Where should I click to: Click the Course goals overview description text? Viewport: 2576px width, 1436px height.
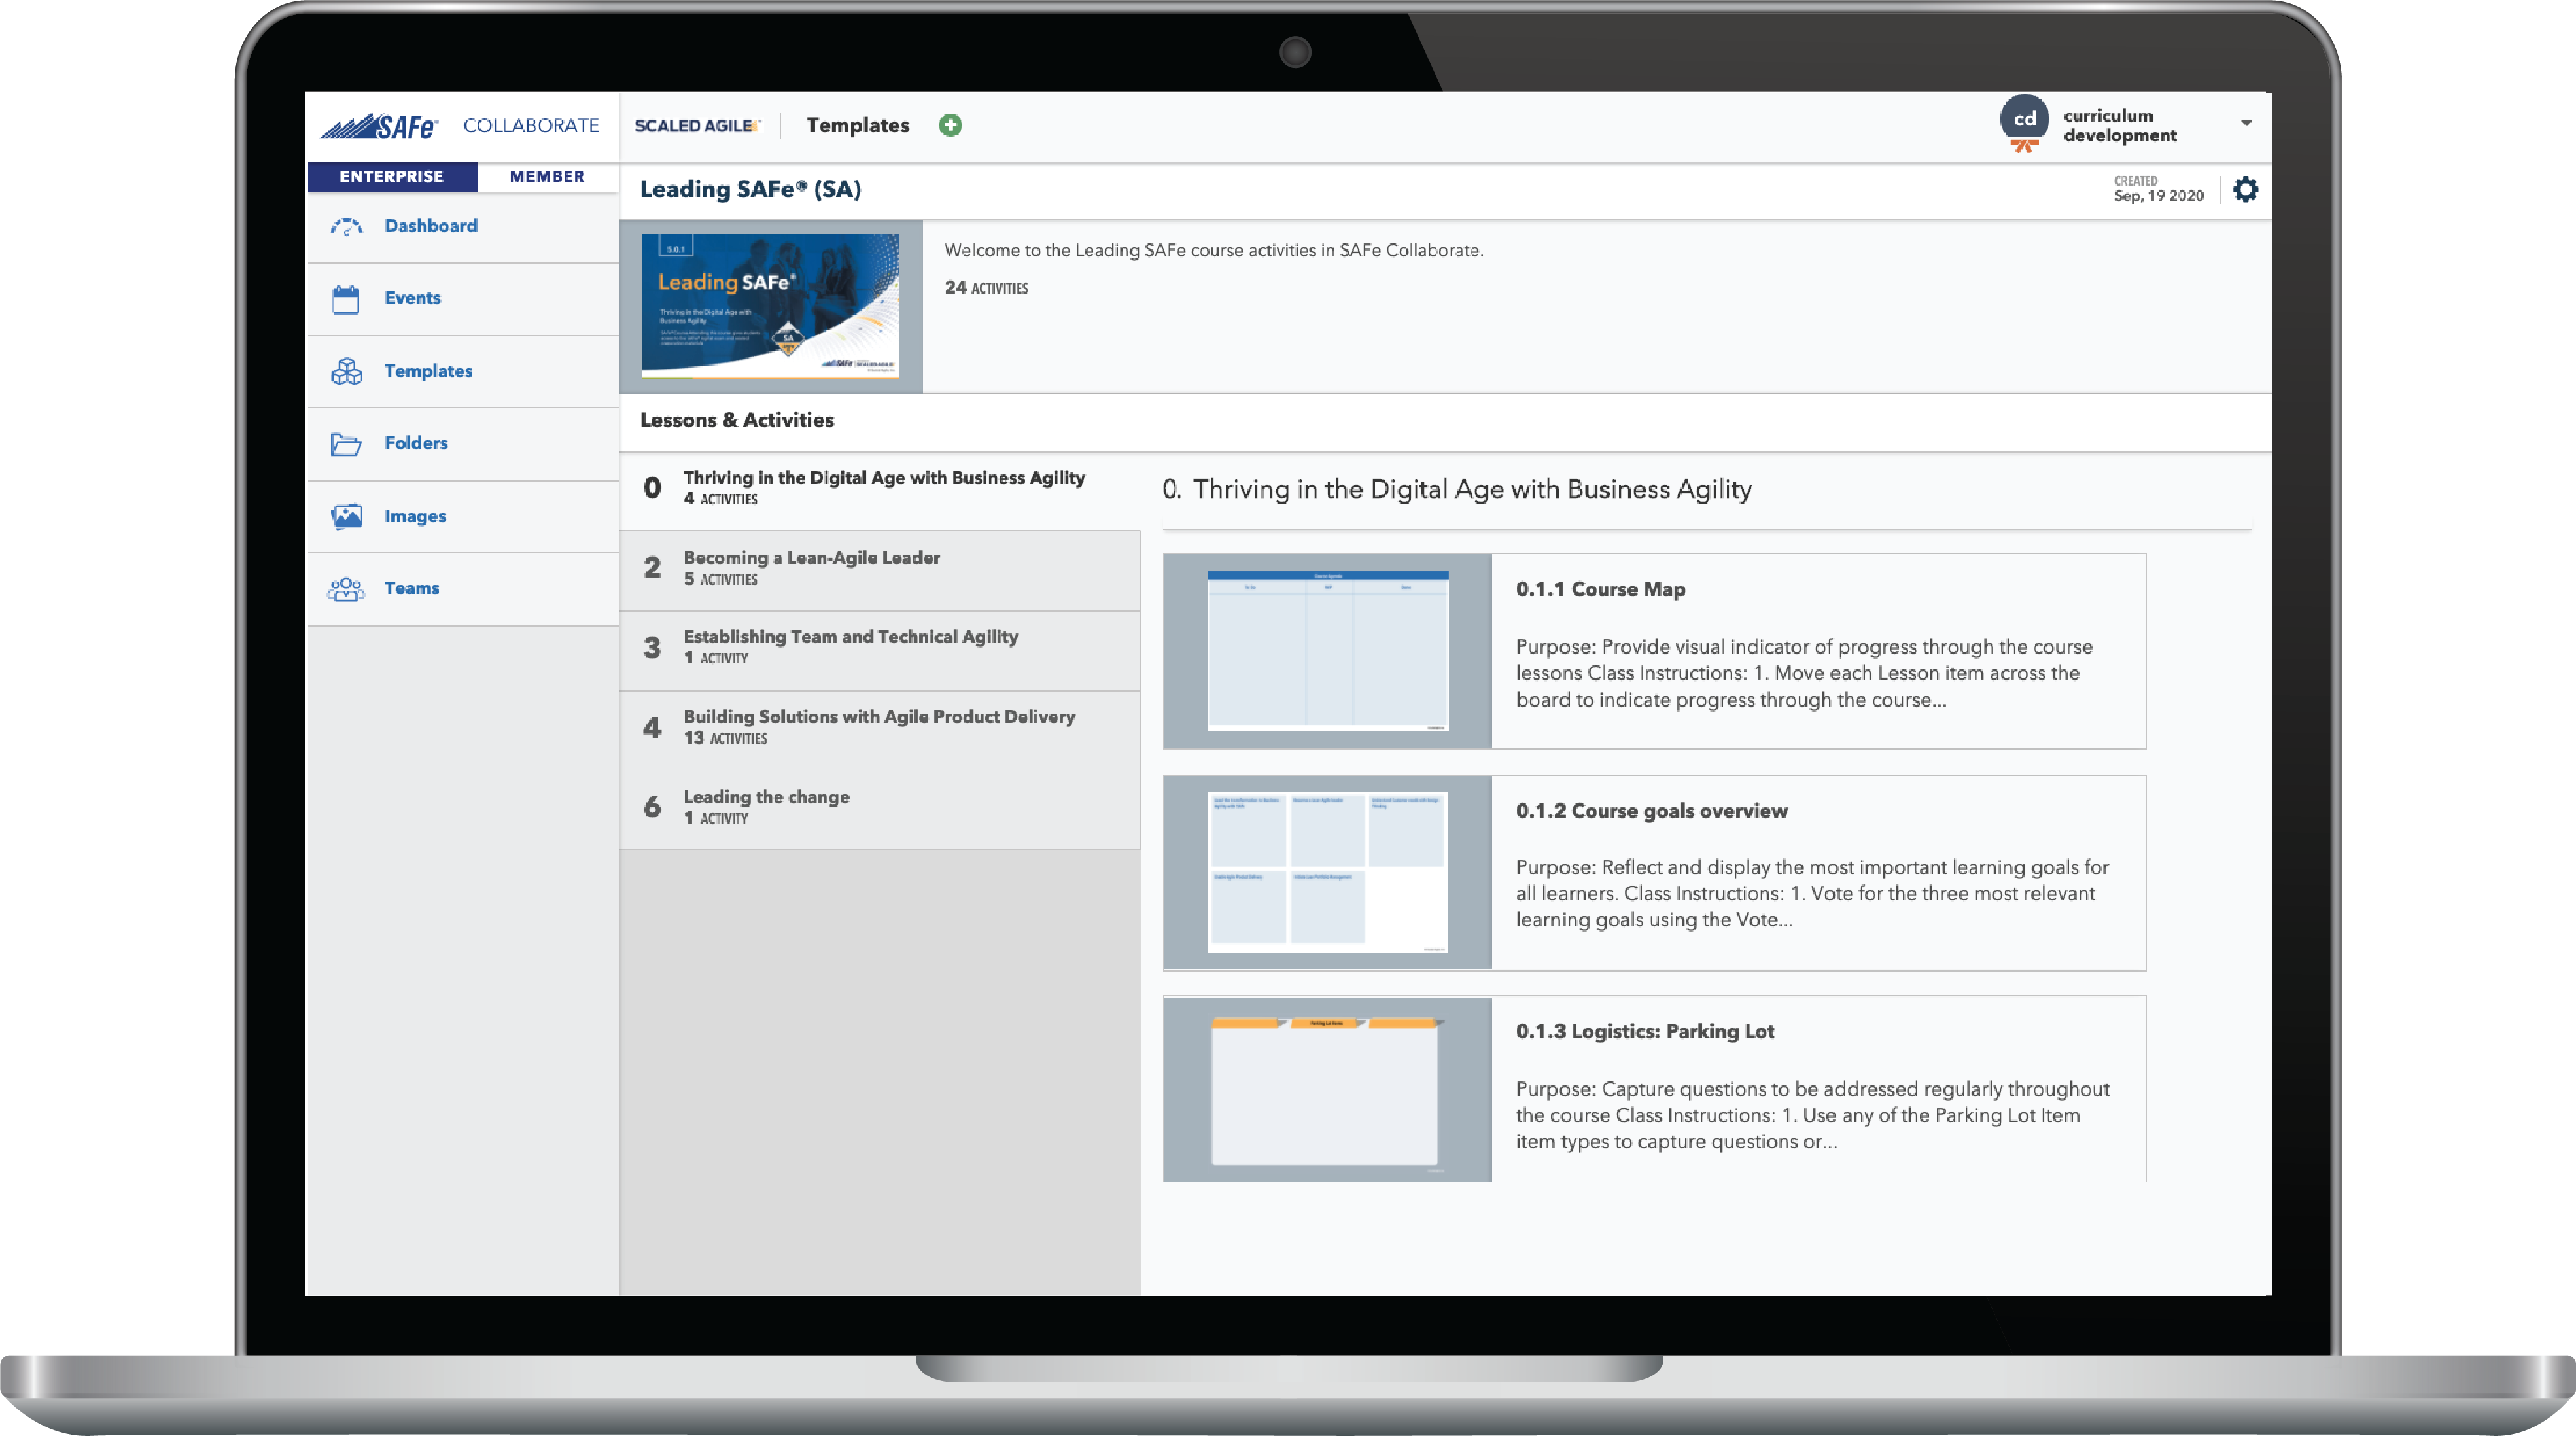pyautogui.click(x=1812, y=893)
